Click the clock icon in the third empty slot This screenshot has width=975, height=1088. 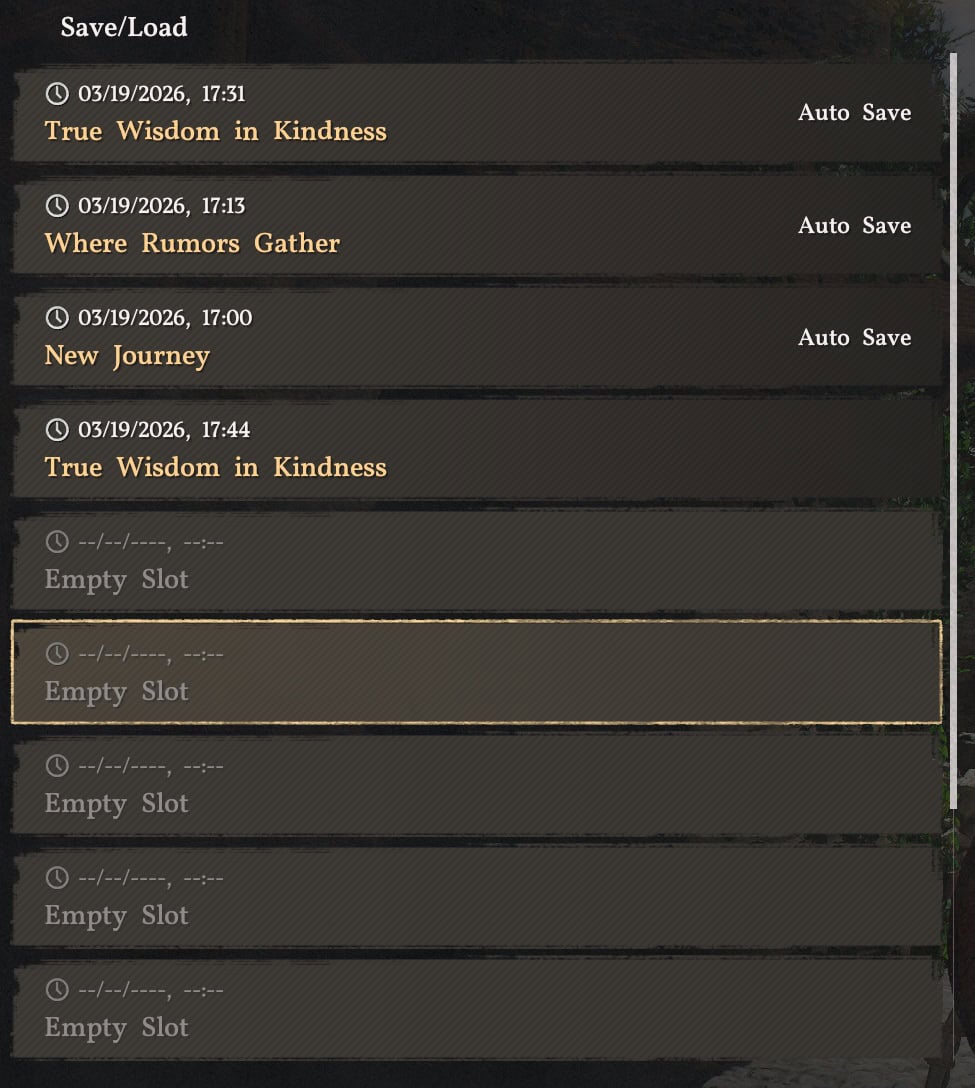57,766
